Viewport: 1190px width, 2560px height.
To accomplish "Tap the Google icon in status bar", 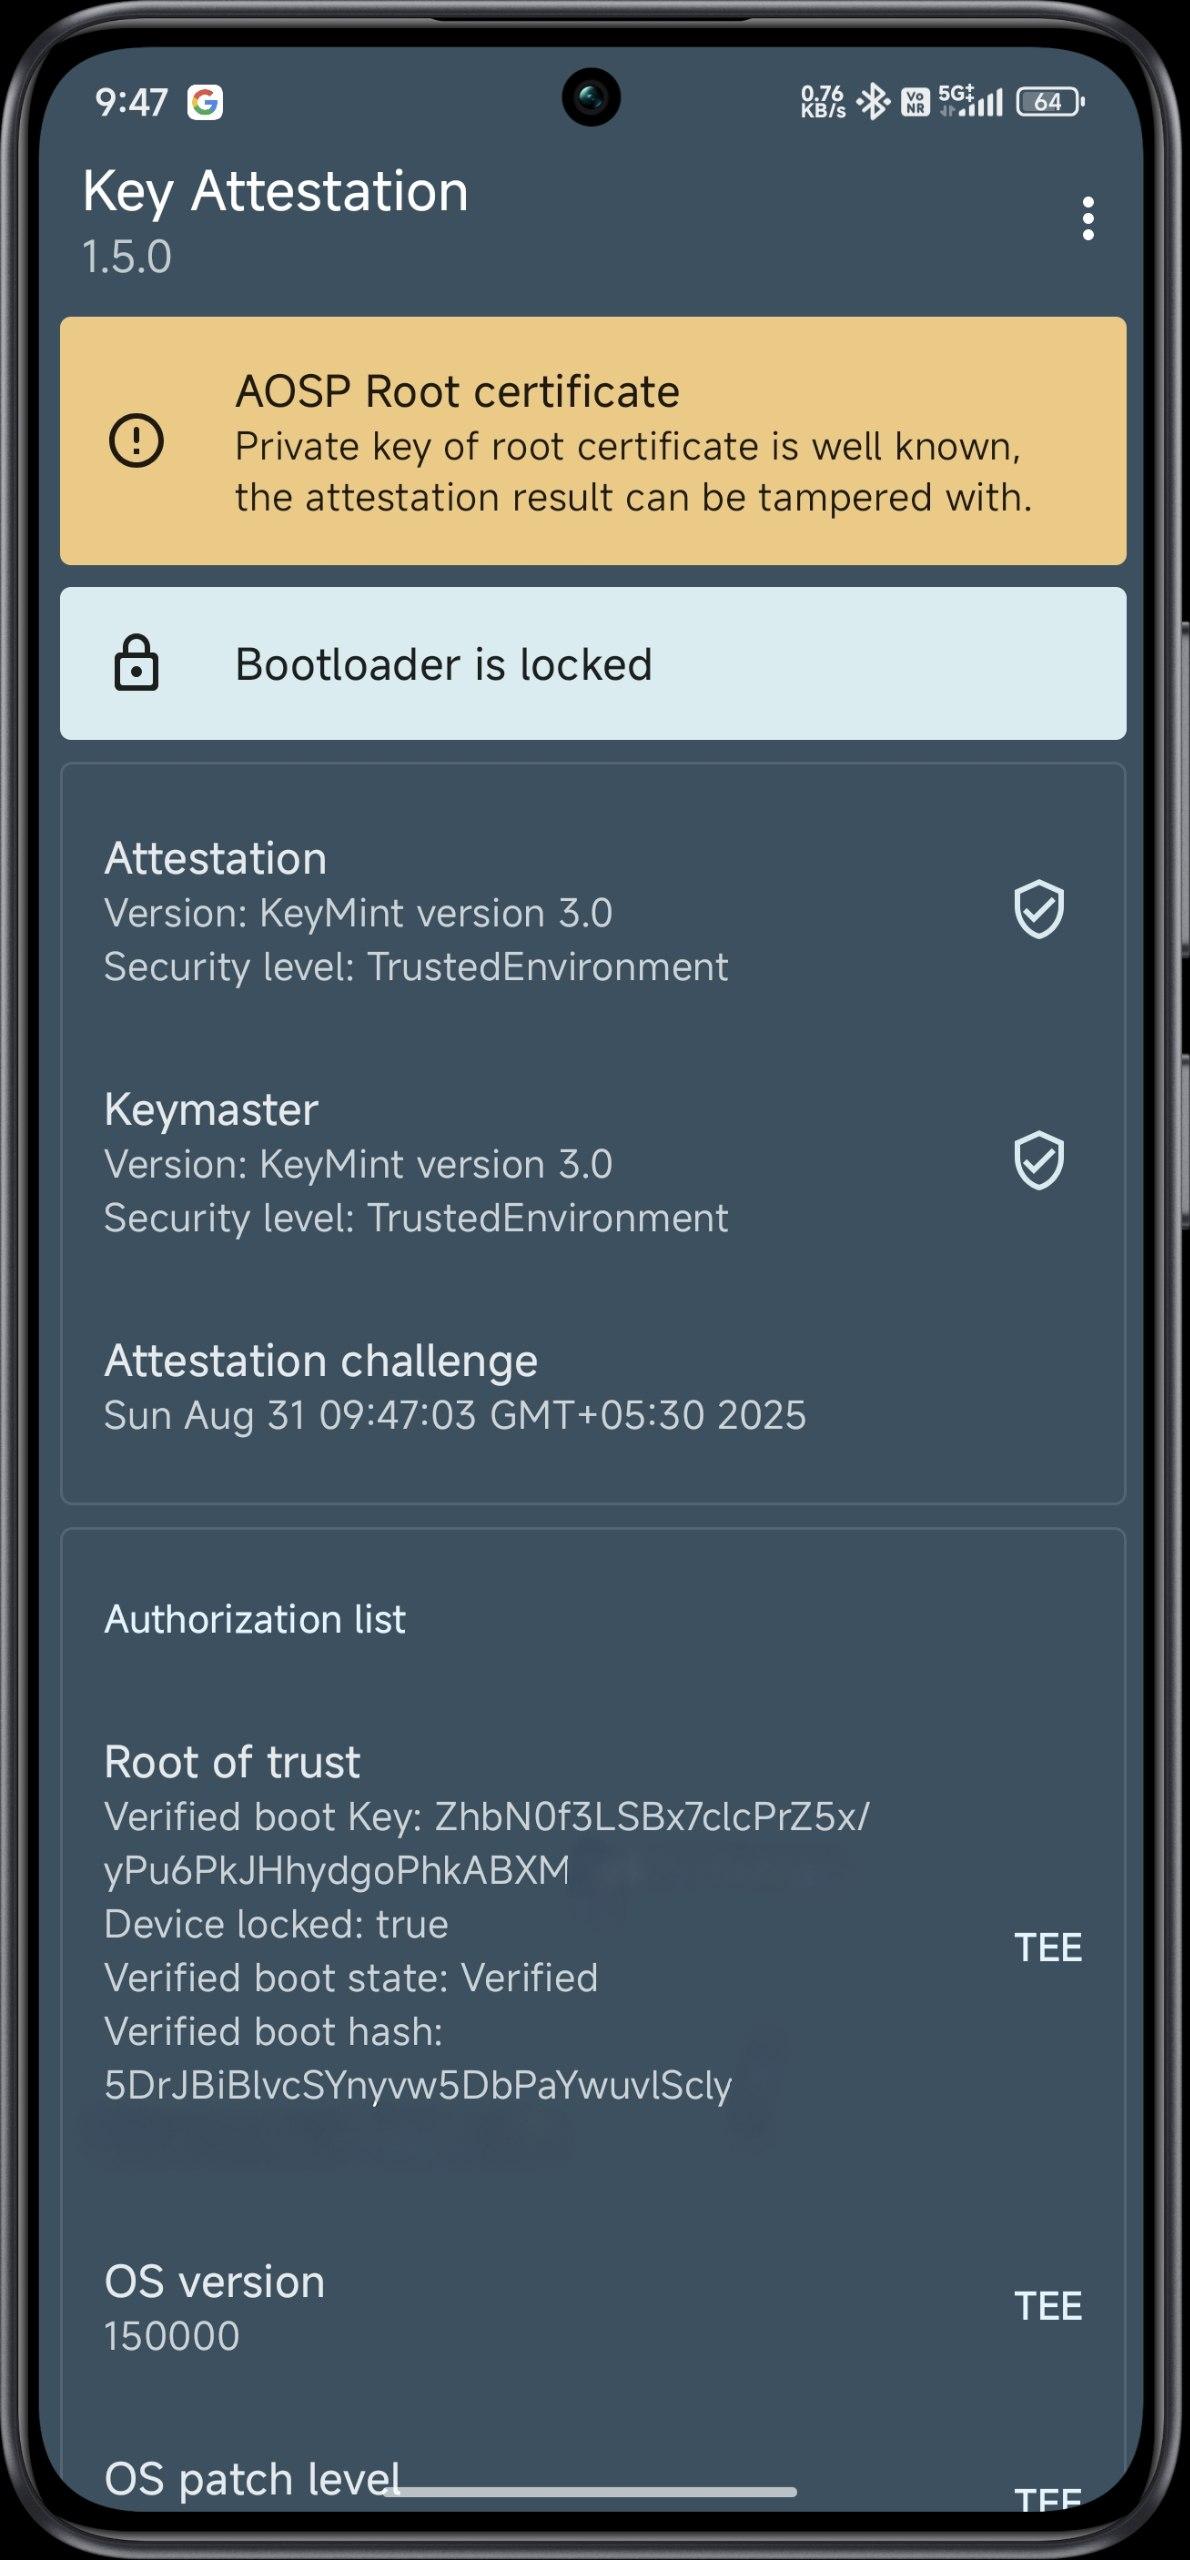I will click(205, 102).
